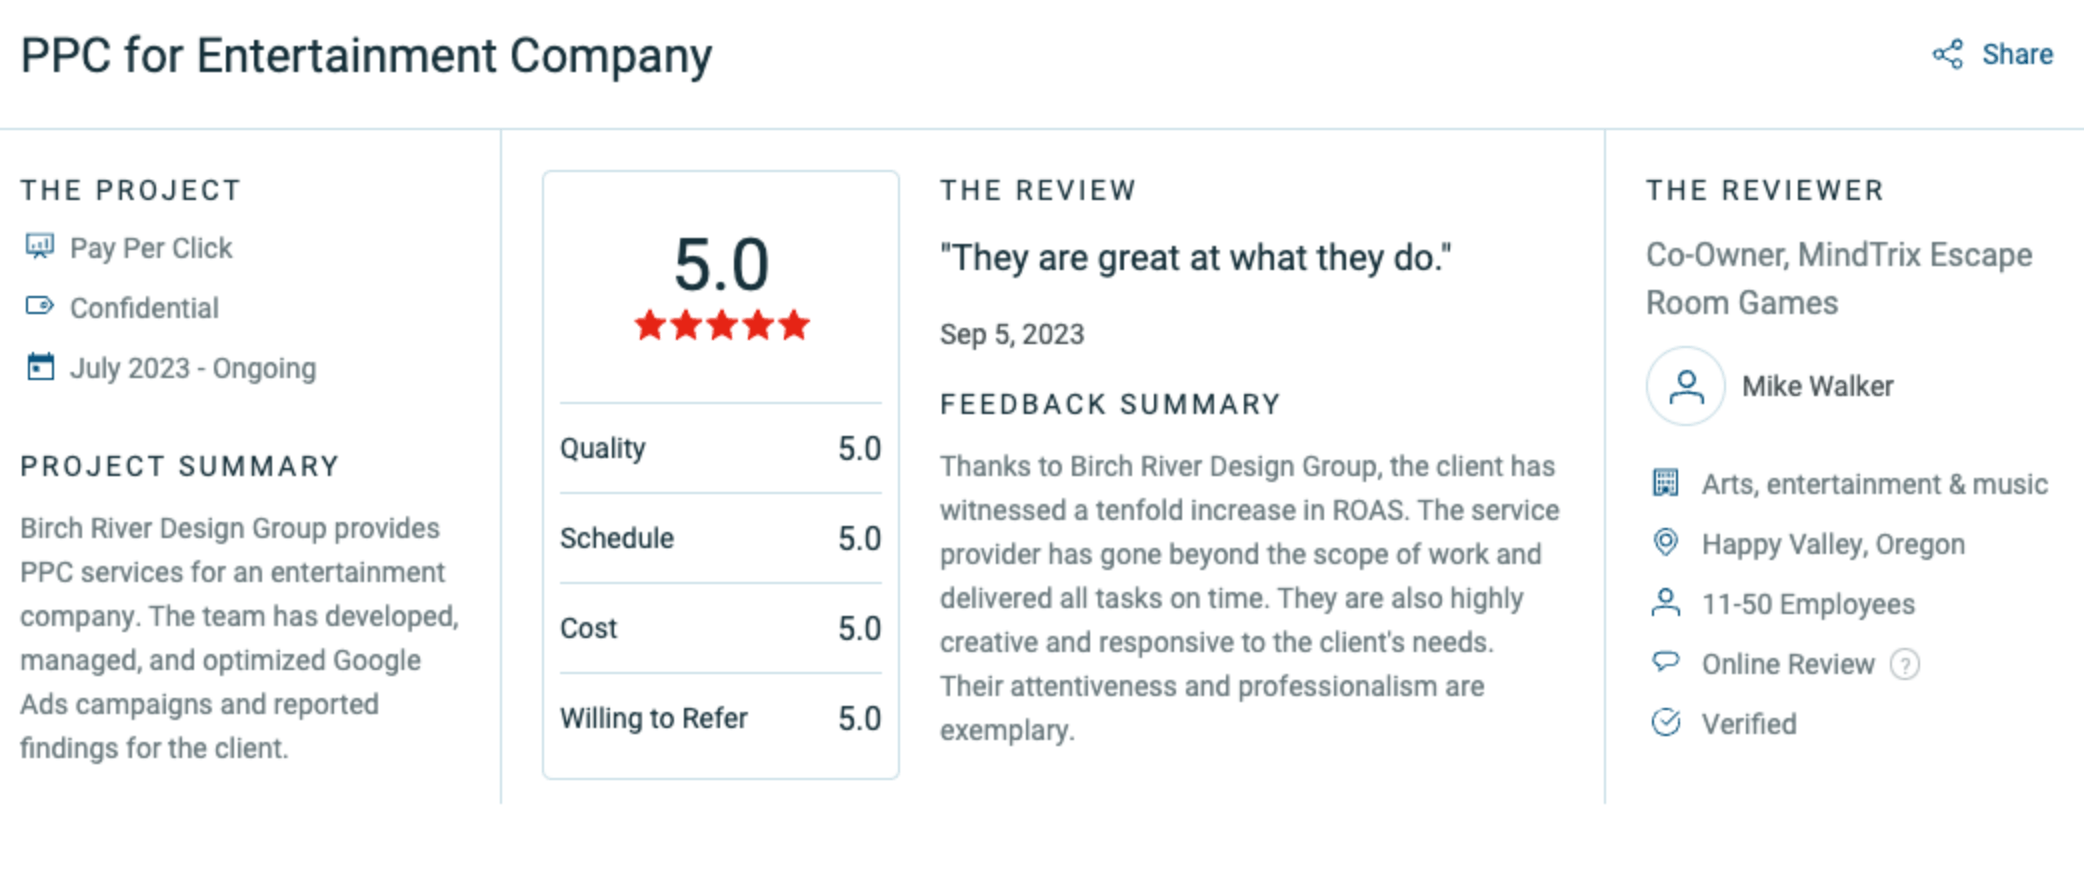Click the help question mark icon
Image resolution: width=2084 pixels, height=872 pixels.
(x=1905, y=664)
